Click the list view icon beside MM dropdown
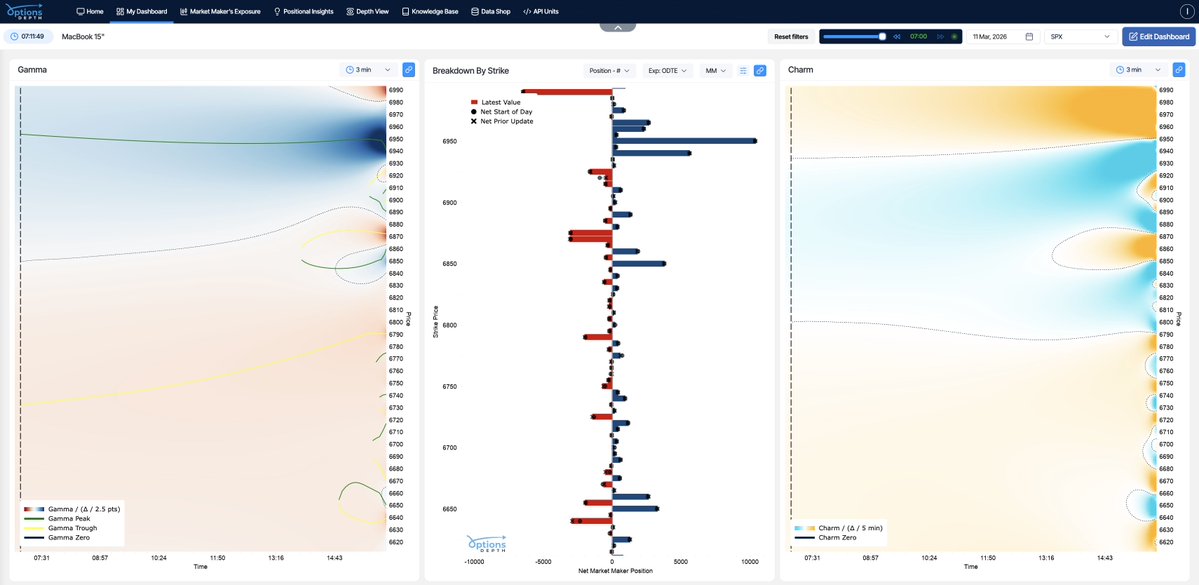This screenshot has height=585, width=1199. [x=743, y=70]
